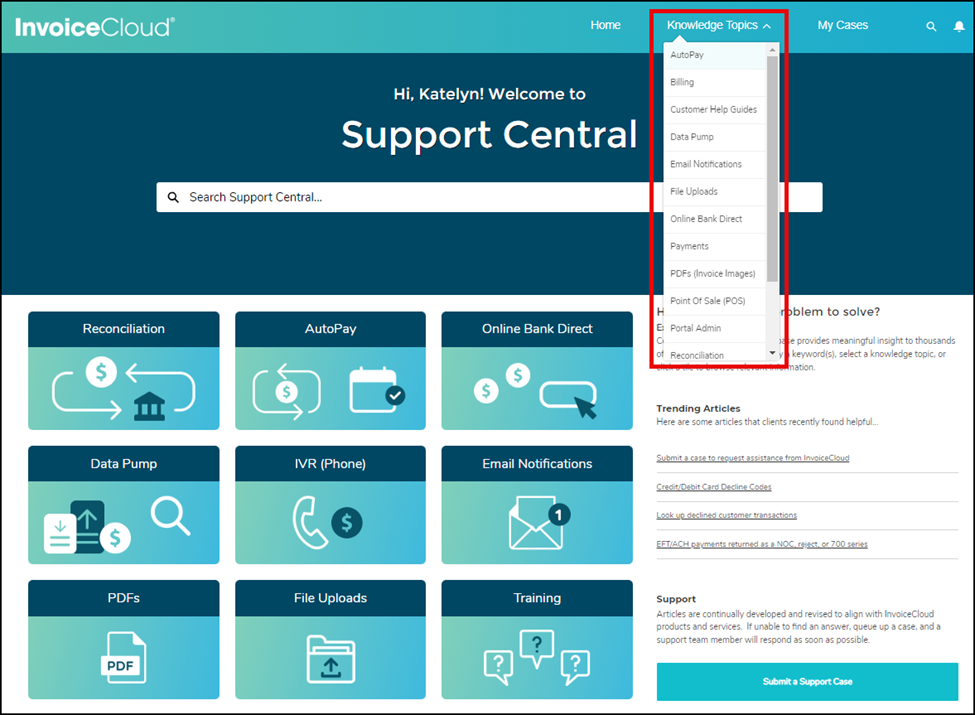Click the 'Support Central' title text

(489, 134)
